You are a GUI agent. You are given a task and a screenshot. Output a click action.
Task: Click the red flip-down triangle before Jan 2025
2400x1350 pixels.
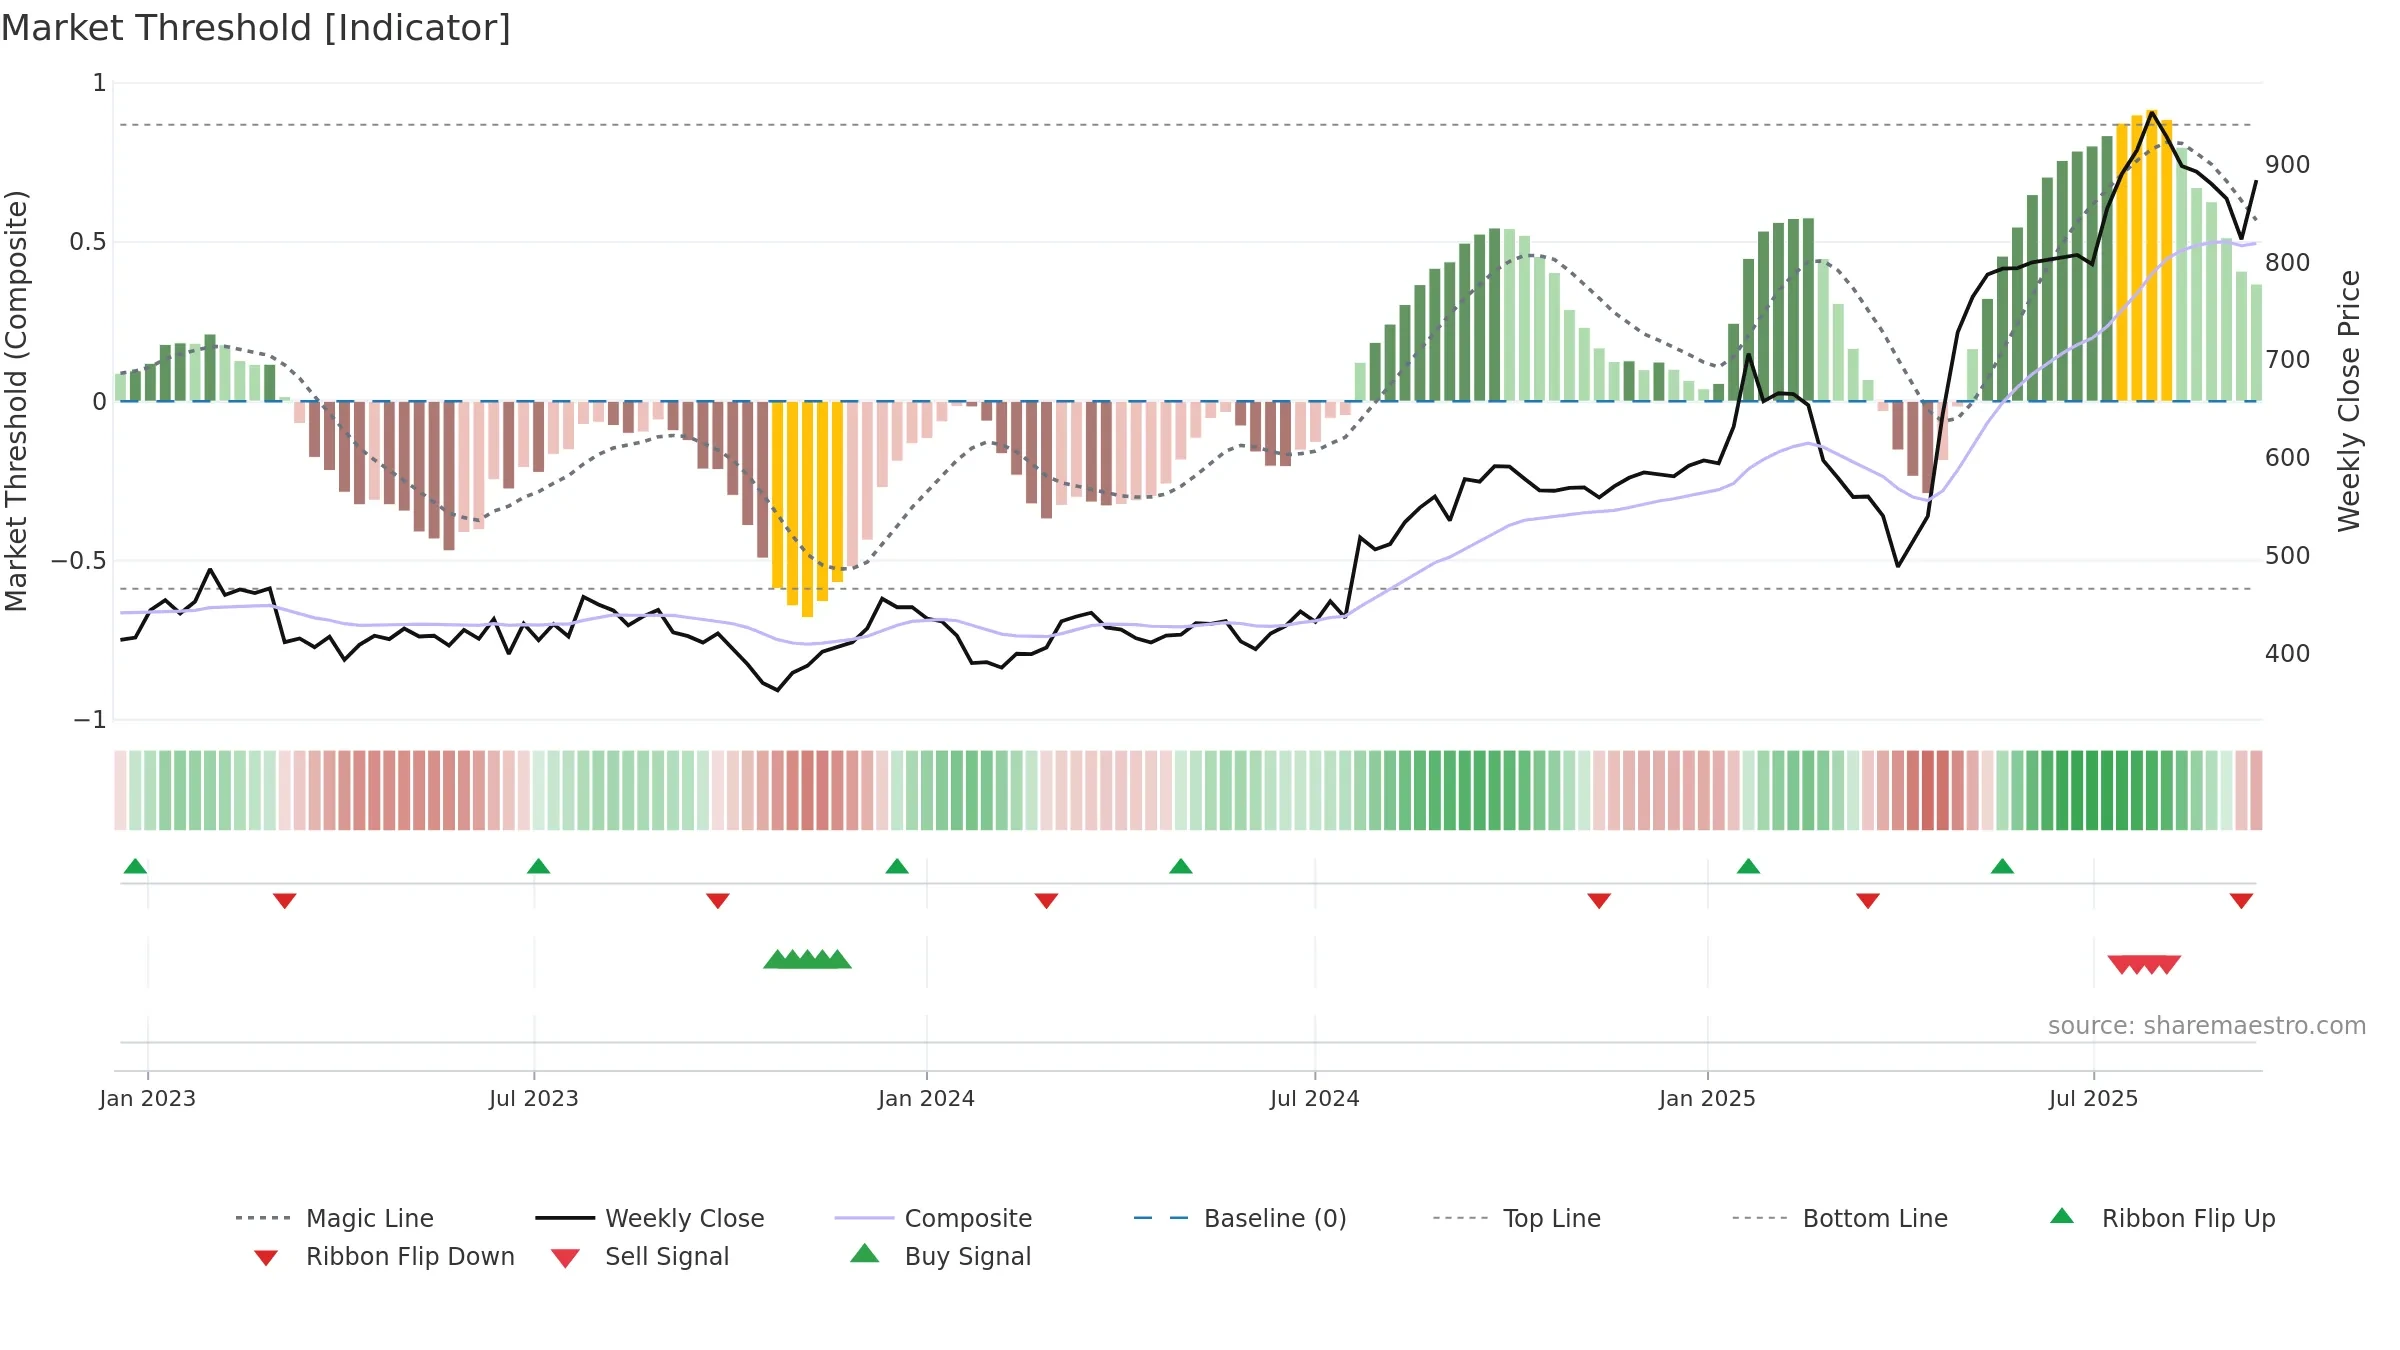tap(1599, 901)
